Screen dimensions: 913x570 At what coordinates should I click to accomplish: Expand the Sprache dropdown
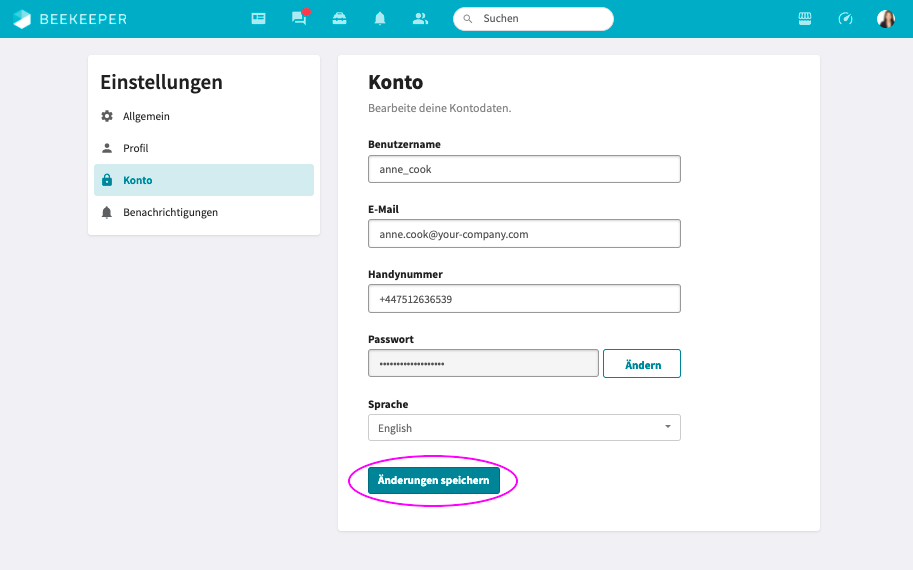tap(524, 428)
